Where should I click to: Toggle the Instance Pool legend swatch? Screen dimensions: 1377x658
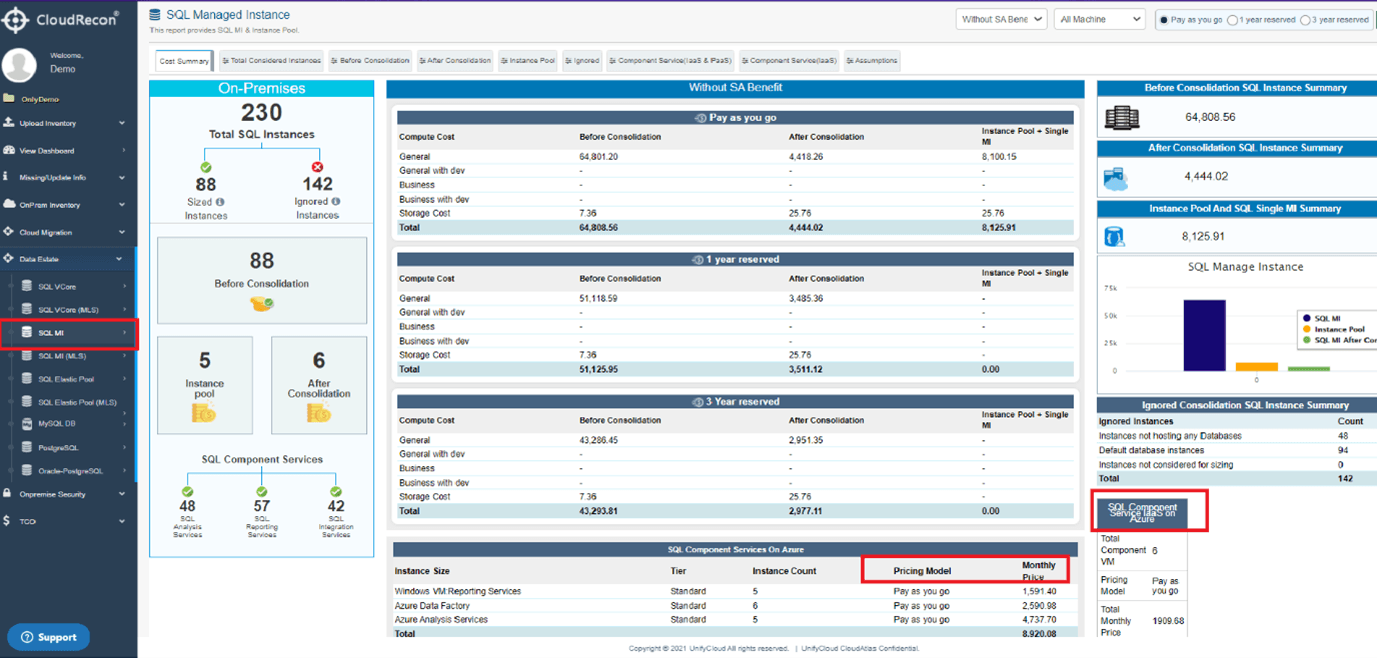[x=1307, y=329]
